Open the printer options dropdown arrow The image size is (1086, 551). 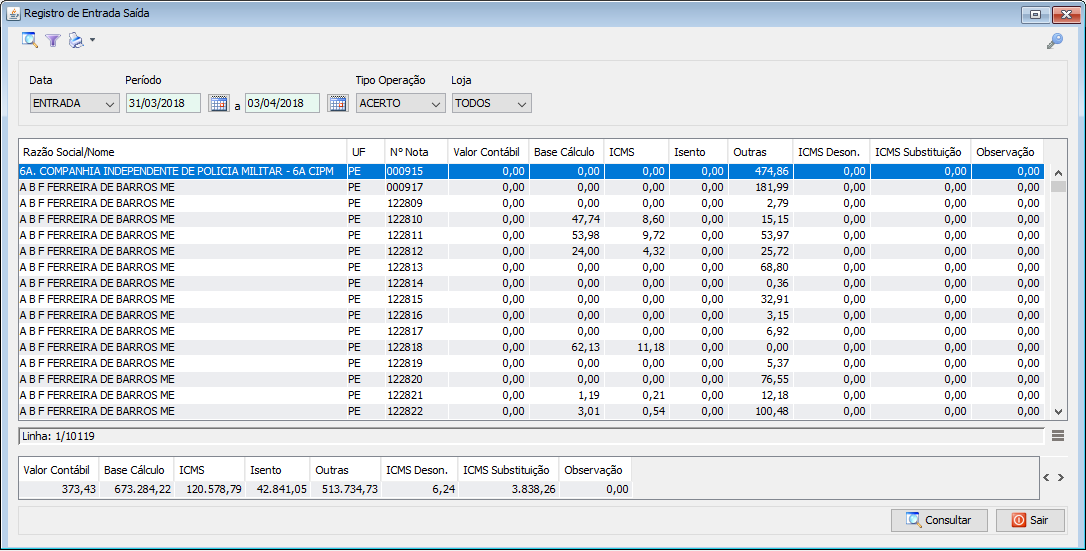tap(92, 41)
